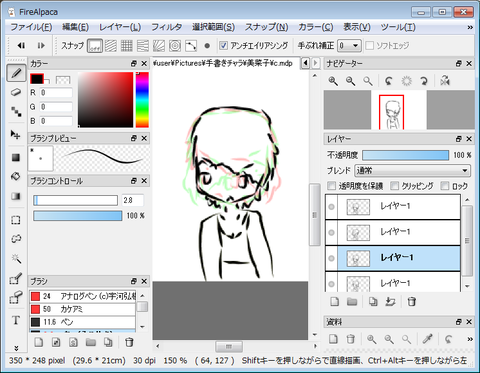Open the File menu
Screen dimensions: 480x373
pos(31,27)
